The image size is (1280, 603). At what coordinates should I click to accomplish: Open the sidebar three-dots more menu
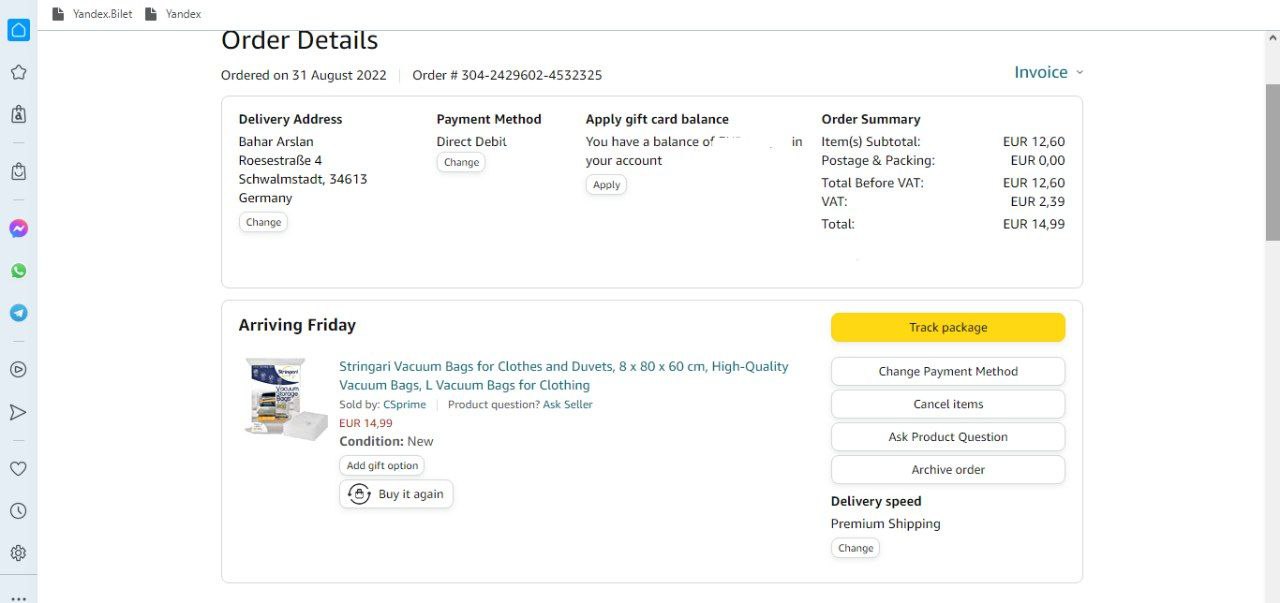click(x=18, y=597)
